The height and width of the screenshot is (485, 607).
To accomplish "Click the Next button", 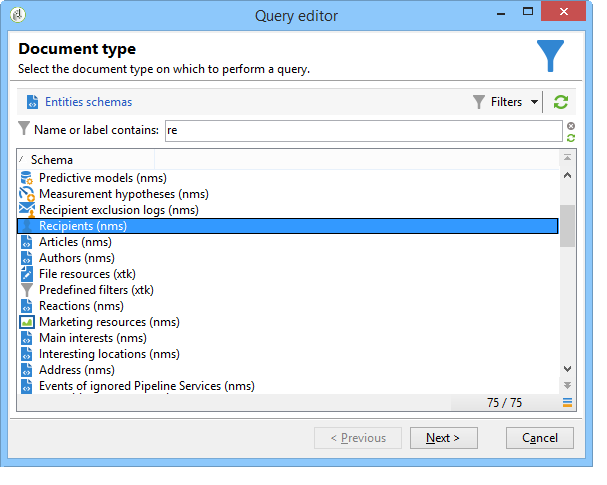I will point(444,438).
